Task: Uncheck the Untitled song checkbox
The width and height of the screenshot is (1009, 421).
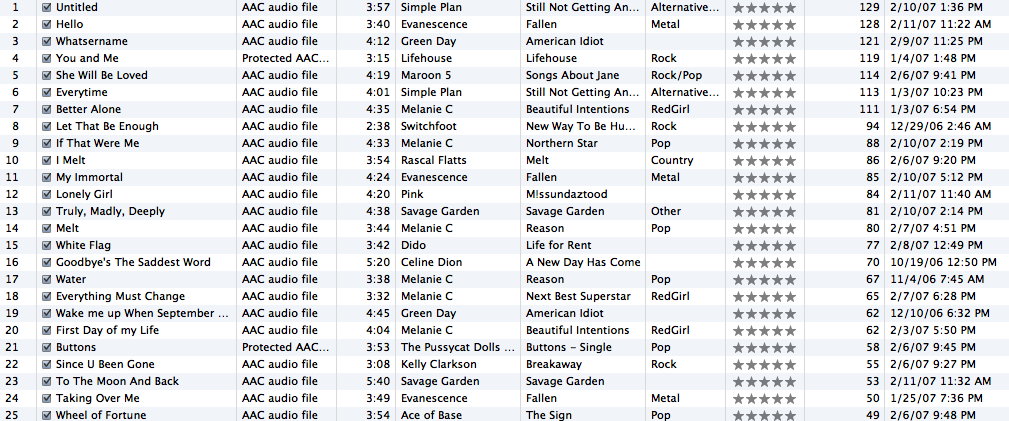Action: [46, 7]
